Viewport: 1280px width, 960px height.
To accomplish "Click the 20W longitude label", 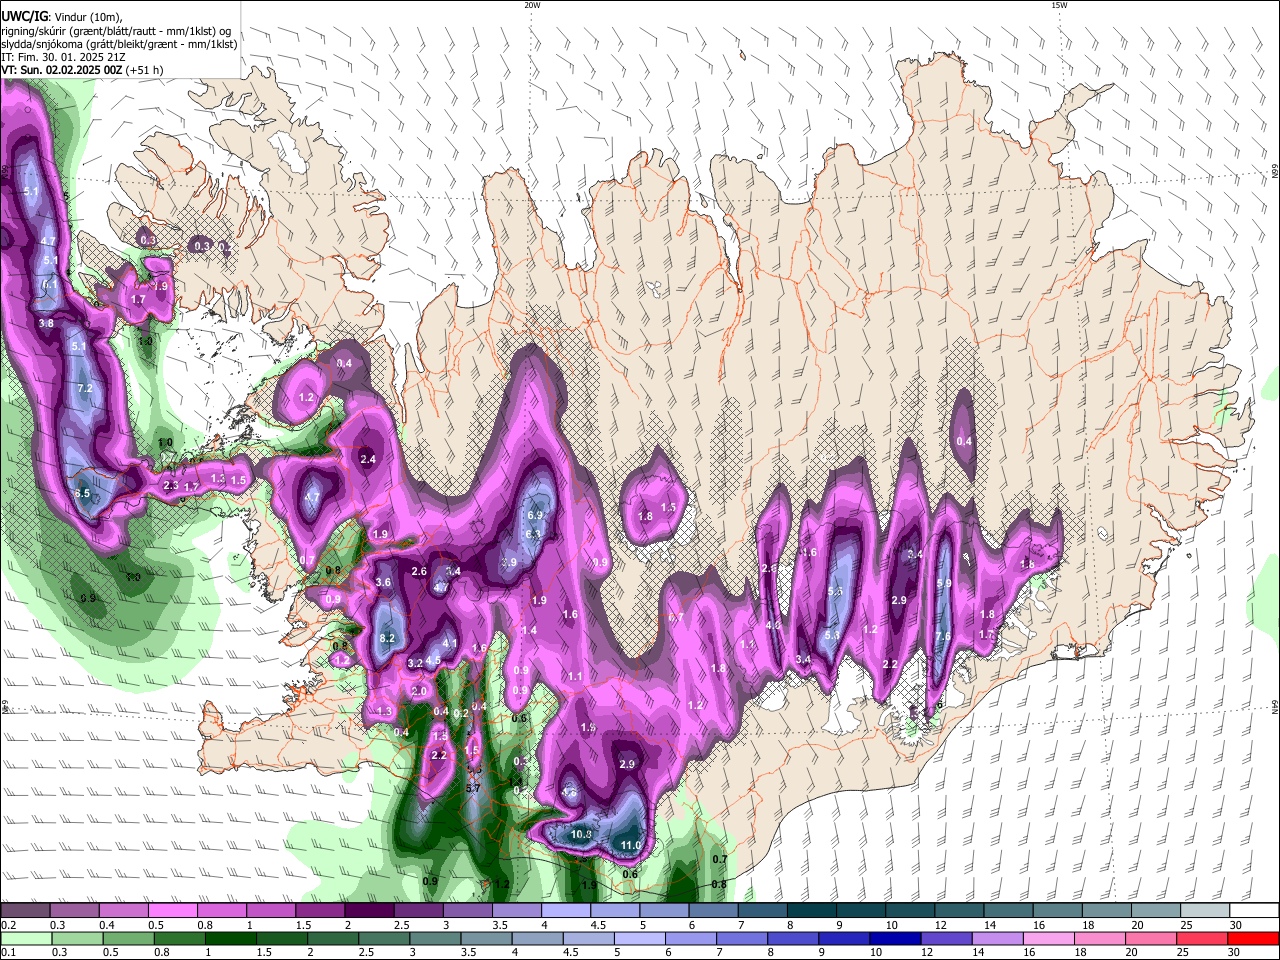I will [532, 5].
